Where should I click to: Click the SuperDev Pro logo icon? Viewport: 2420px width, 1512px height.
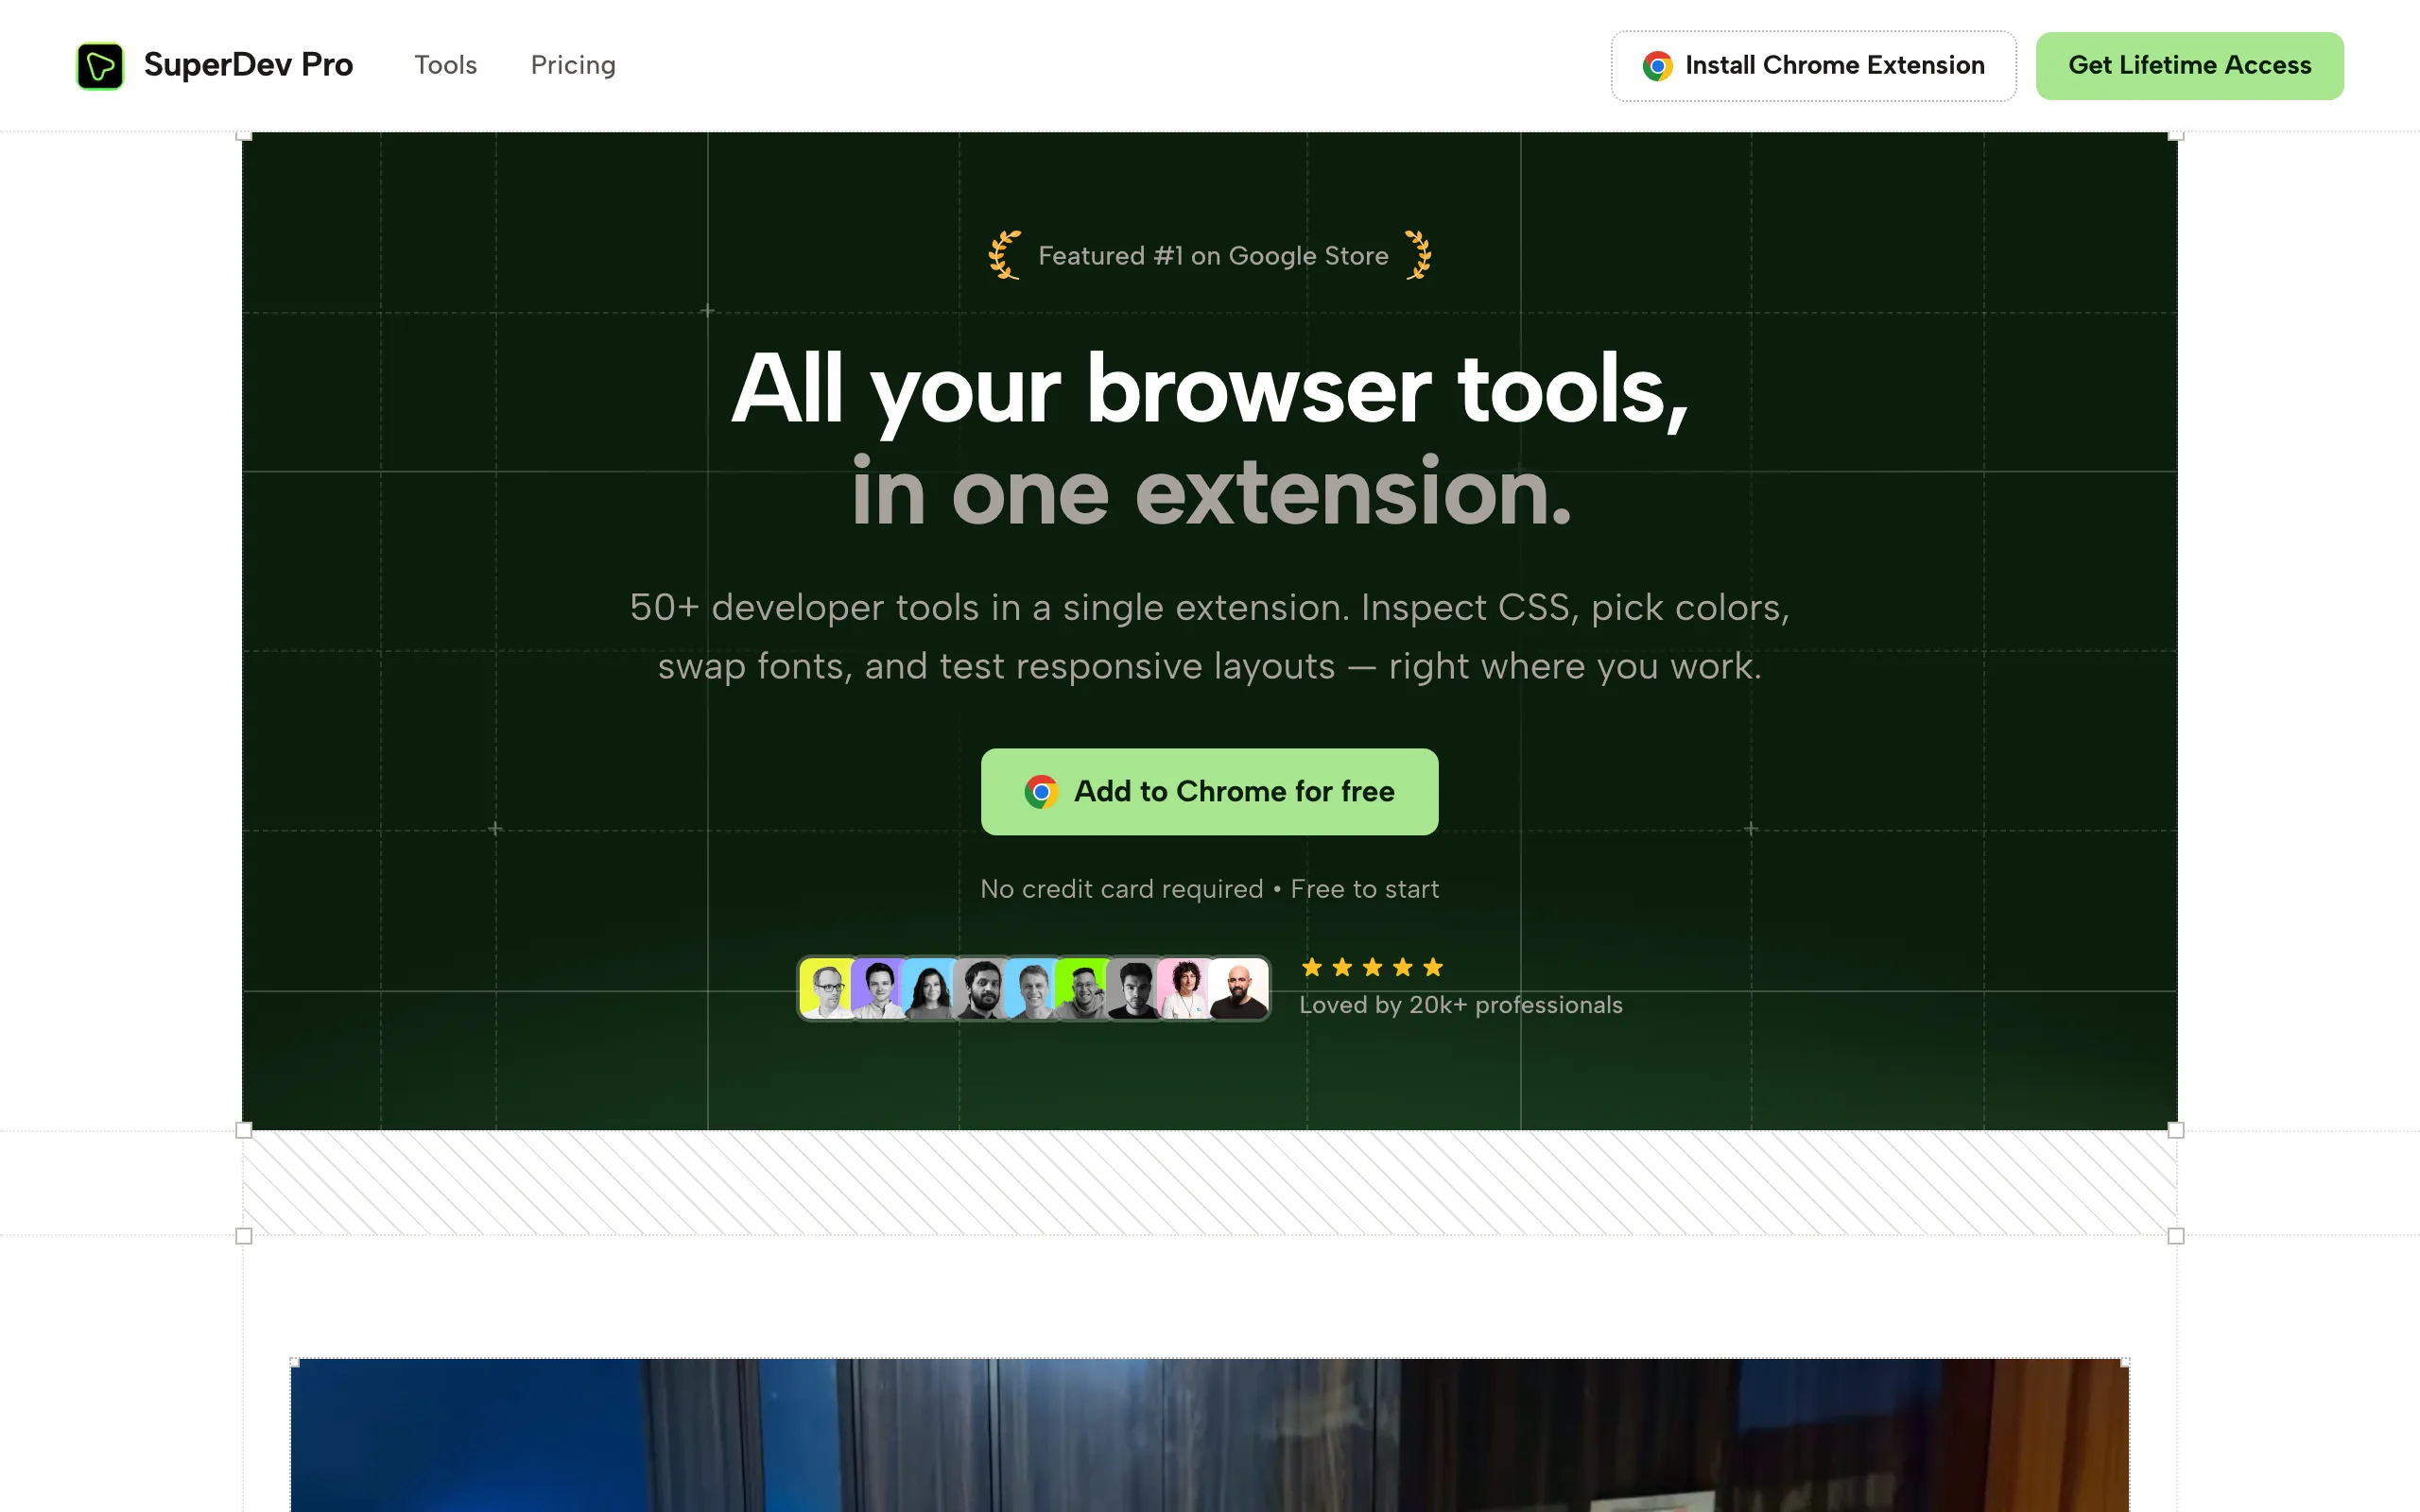click(100, 66)
